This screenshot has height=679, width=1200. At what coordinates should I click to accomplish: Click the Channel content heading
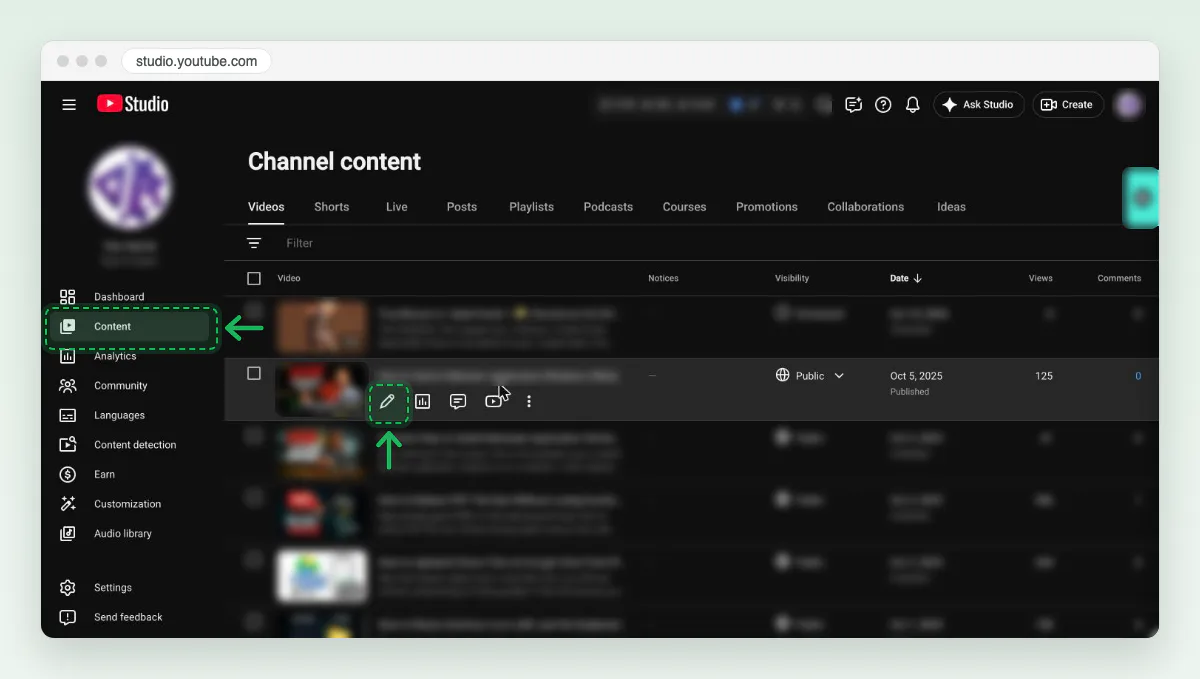[x=334, y=162]
